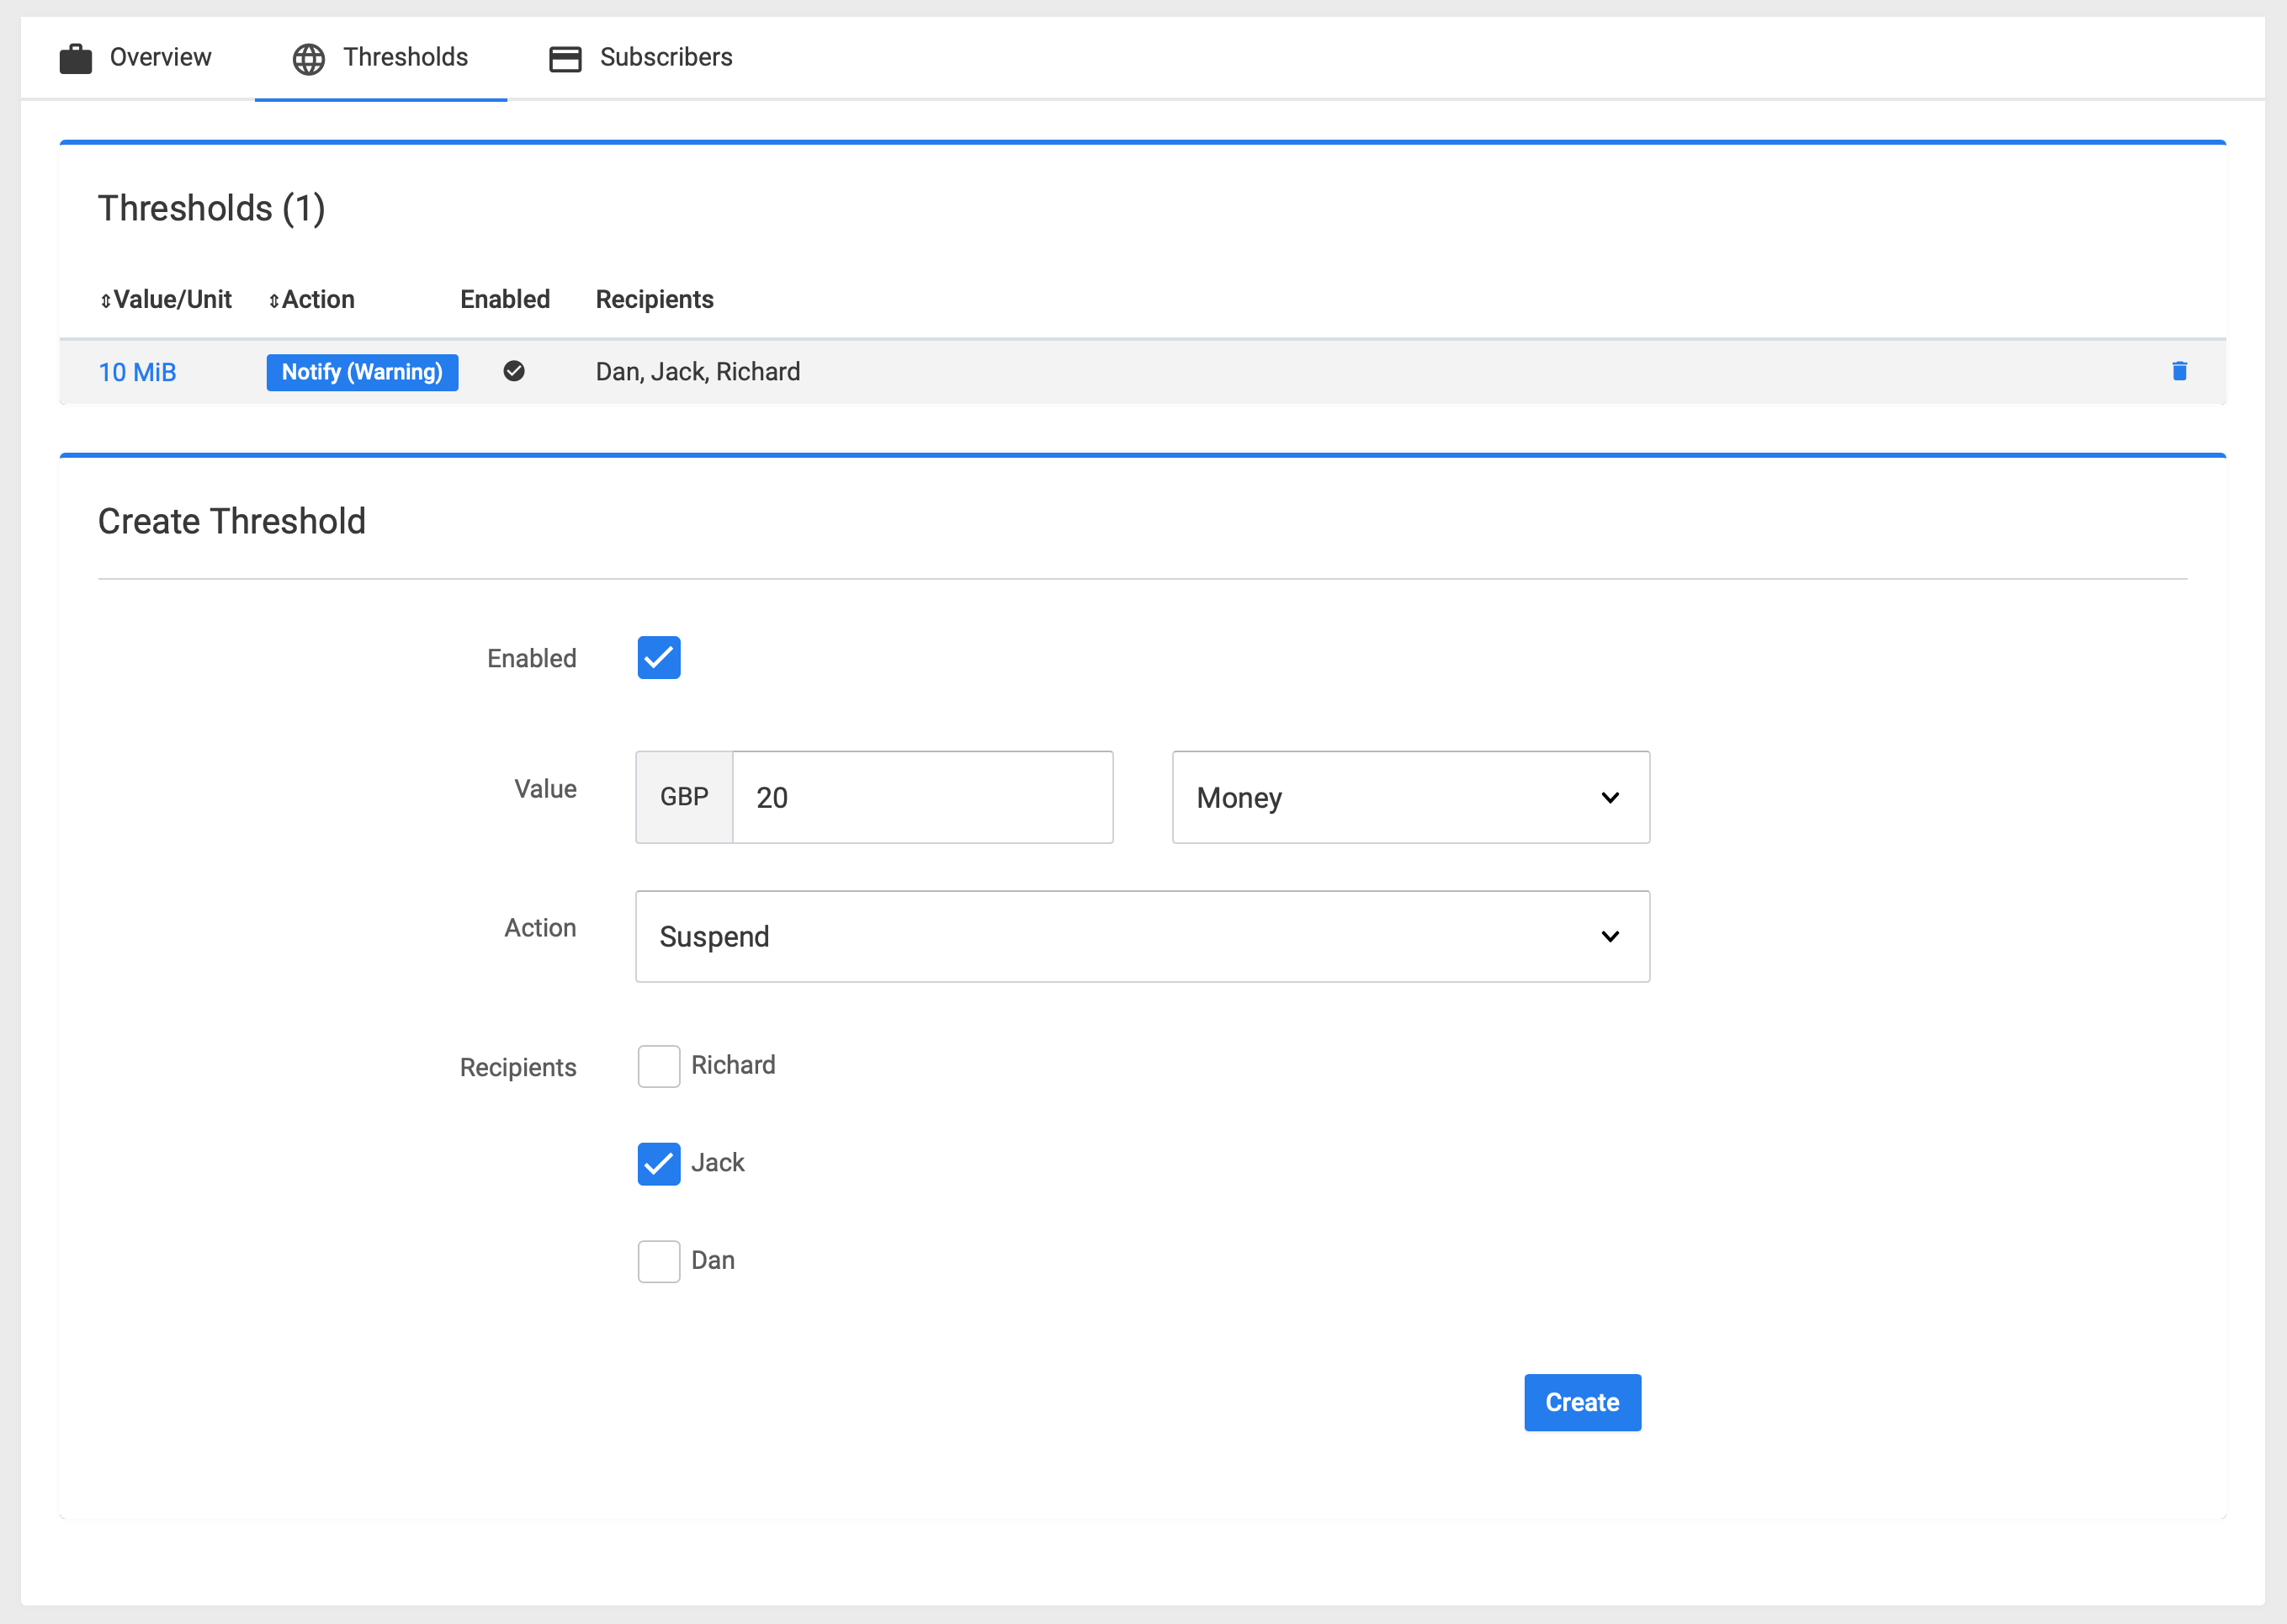Open the Suspend action dropdown
This screenshot has width=2287, height=1624.
(1142, 936)
